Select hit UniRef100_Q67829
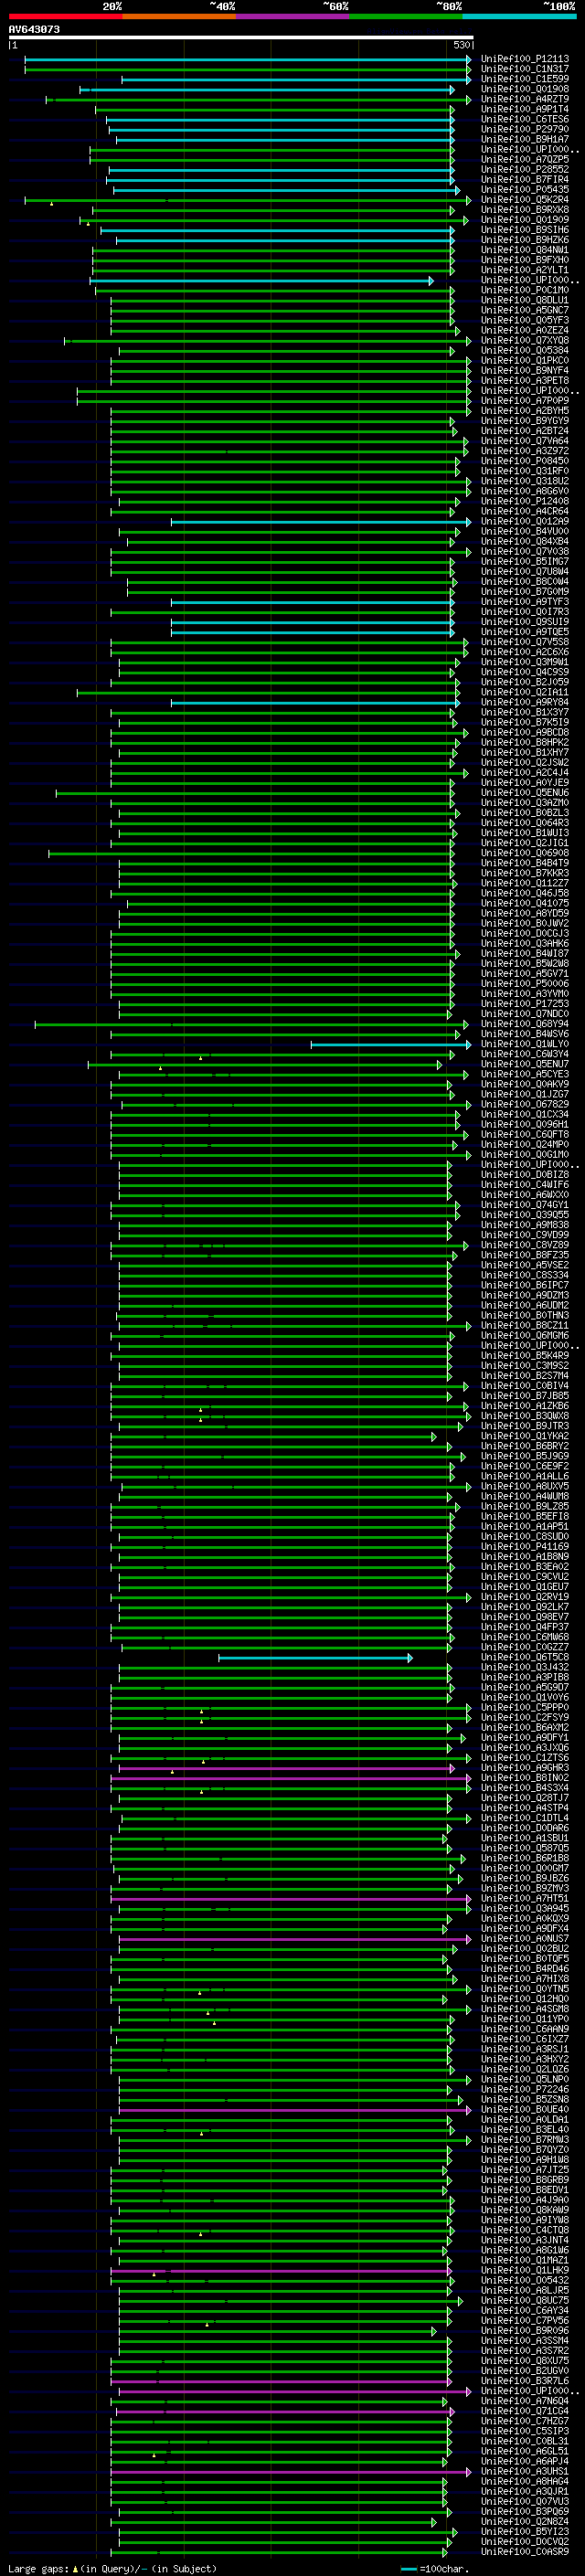 pos(525,1104)
